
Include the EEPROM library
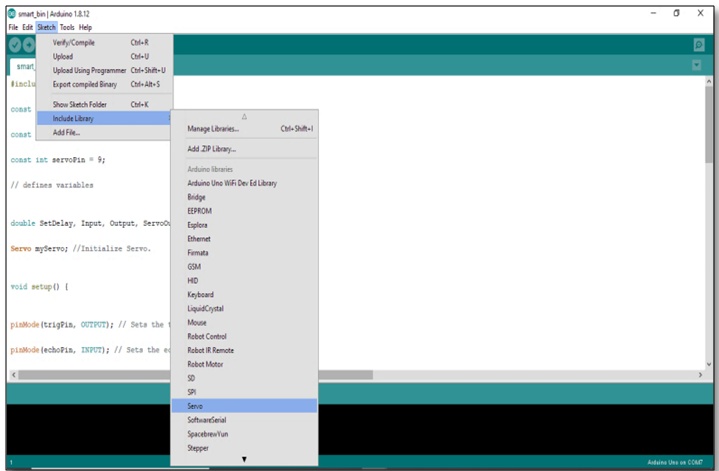click(x=244, y=211)
